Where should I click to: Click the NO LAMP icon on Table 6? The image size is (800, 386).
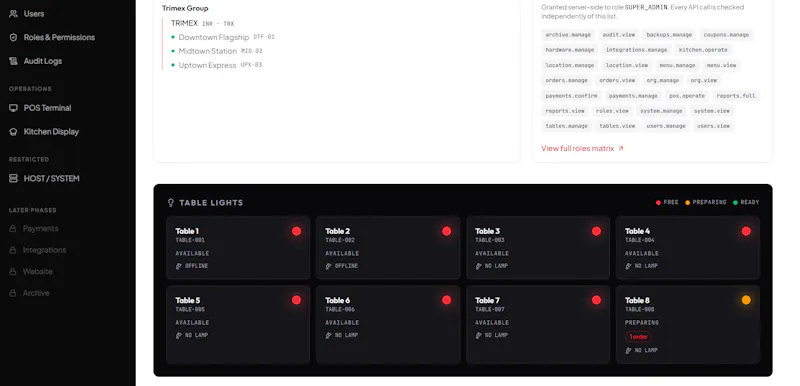point(329,336)
